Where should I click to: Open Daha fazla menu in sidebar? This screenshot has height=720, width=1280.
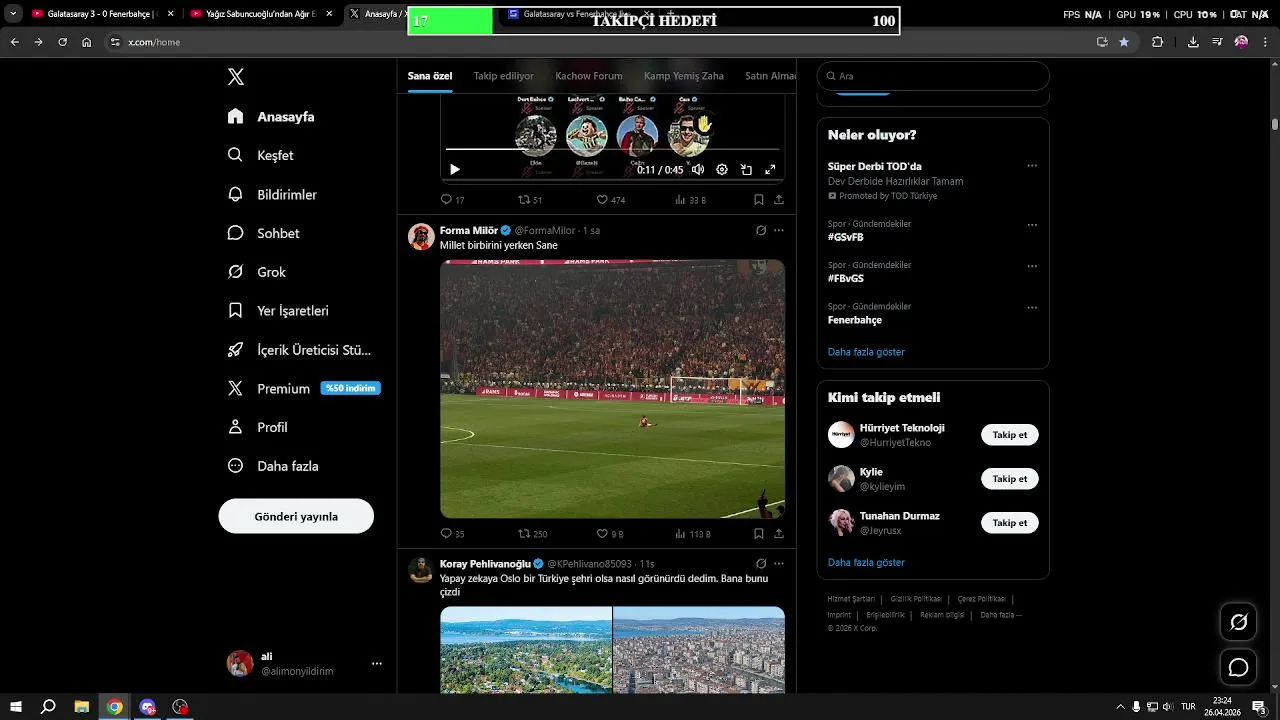point(273,466)
